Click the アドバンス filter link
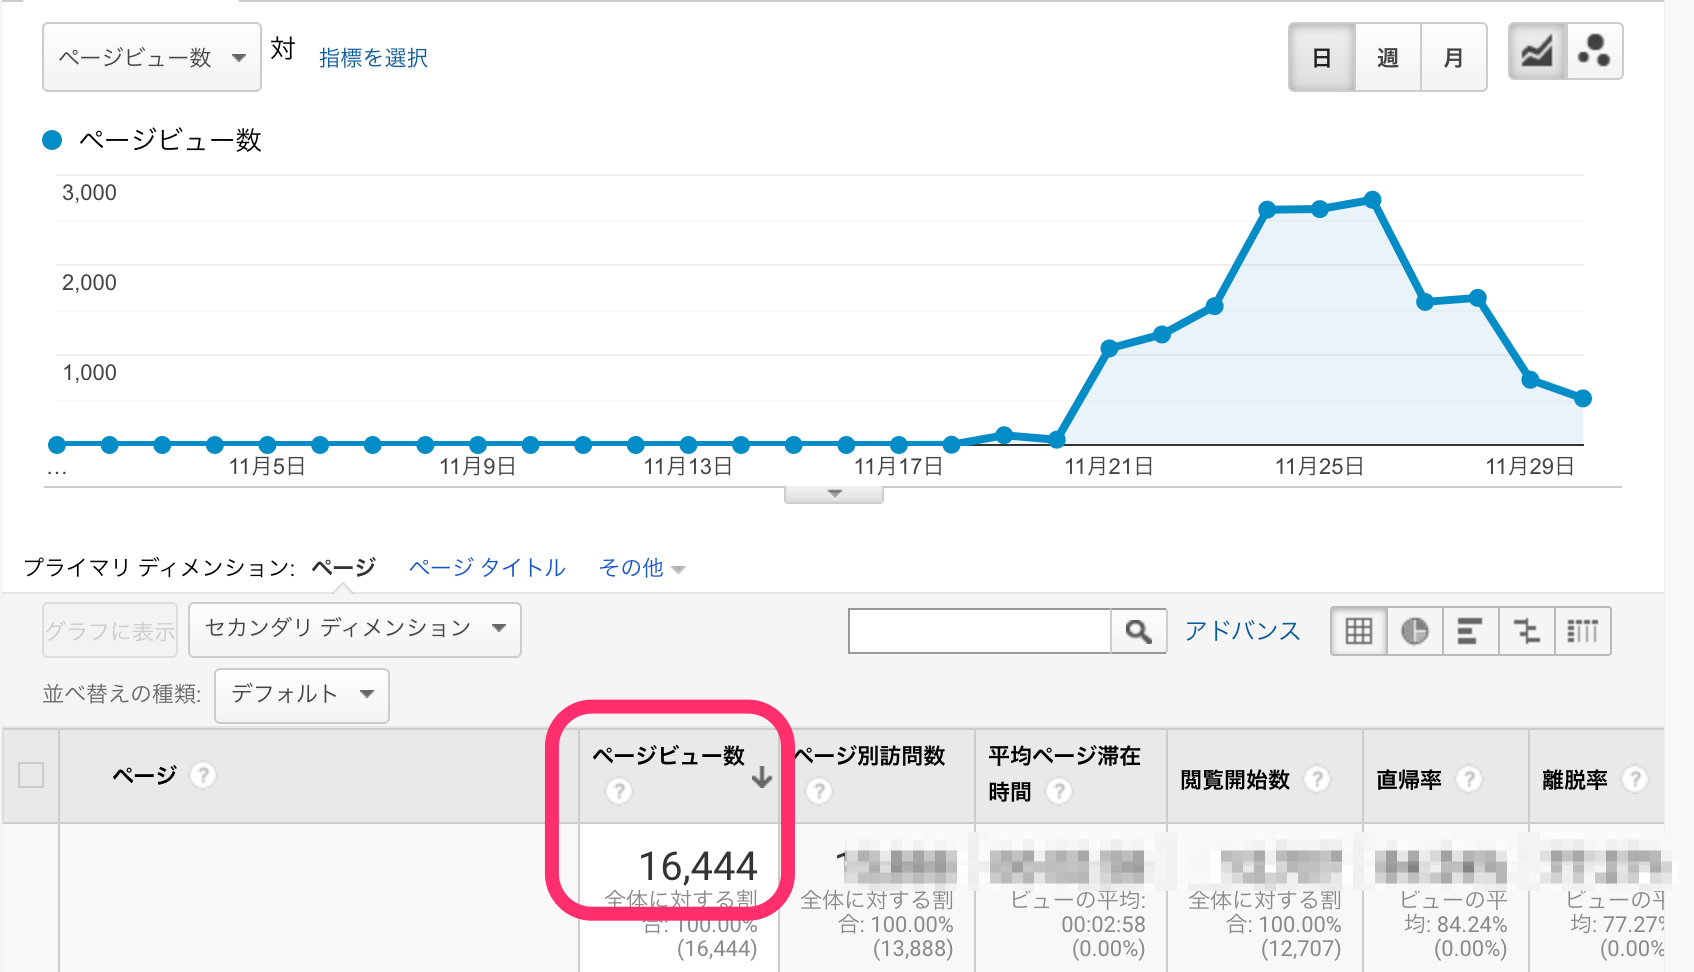This screenshot has height=972, width=1694. [1242, 630]
